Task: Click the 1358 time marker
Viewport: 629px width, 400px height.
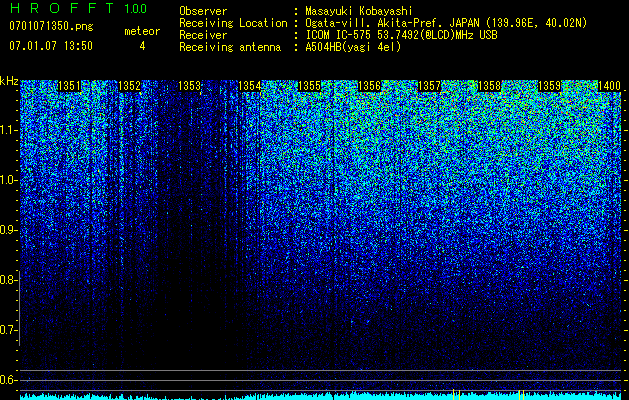Action: pos(489,86)
